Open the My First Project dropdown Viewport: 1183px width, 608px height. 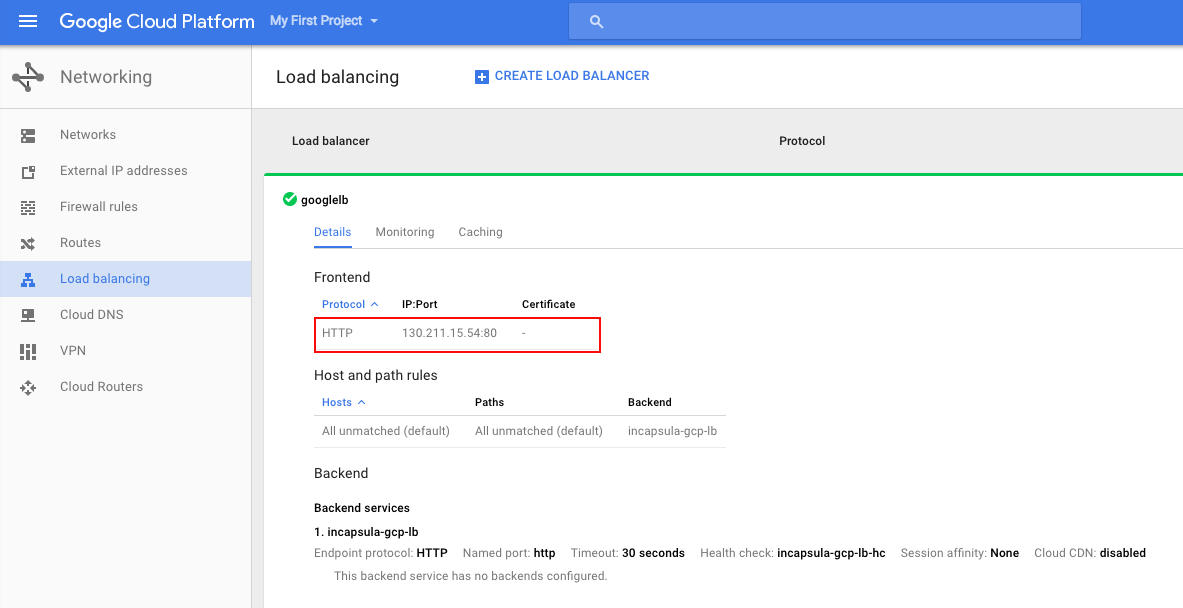(x=324, y=21)
